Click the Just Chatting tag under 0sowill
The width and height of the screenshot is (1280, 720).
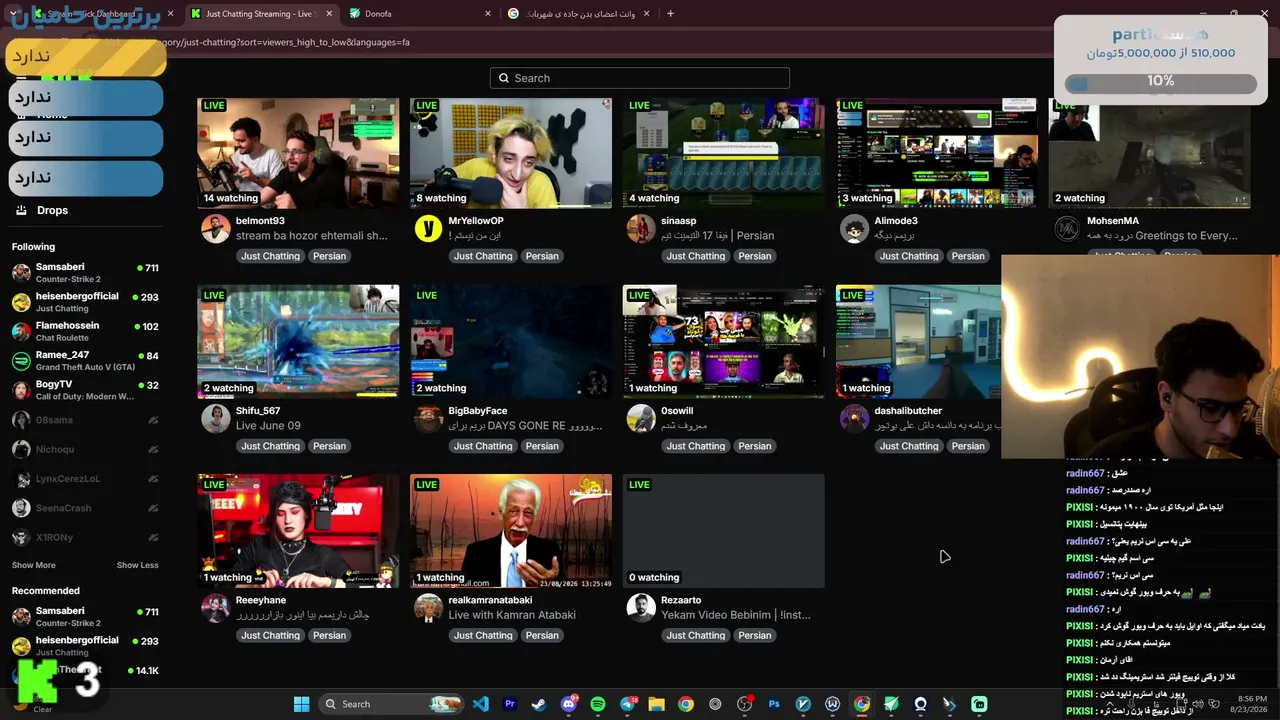coord(696,446)
